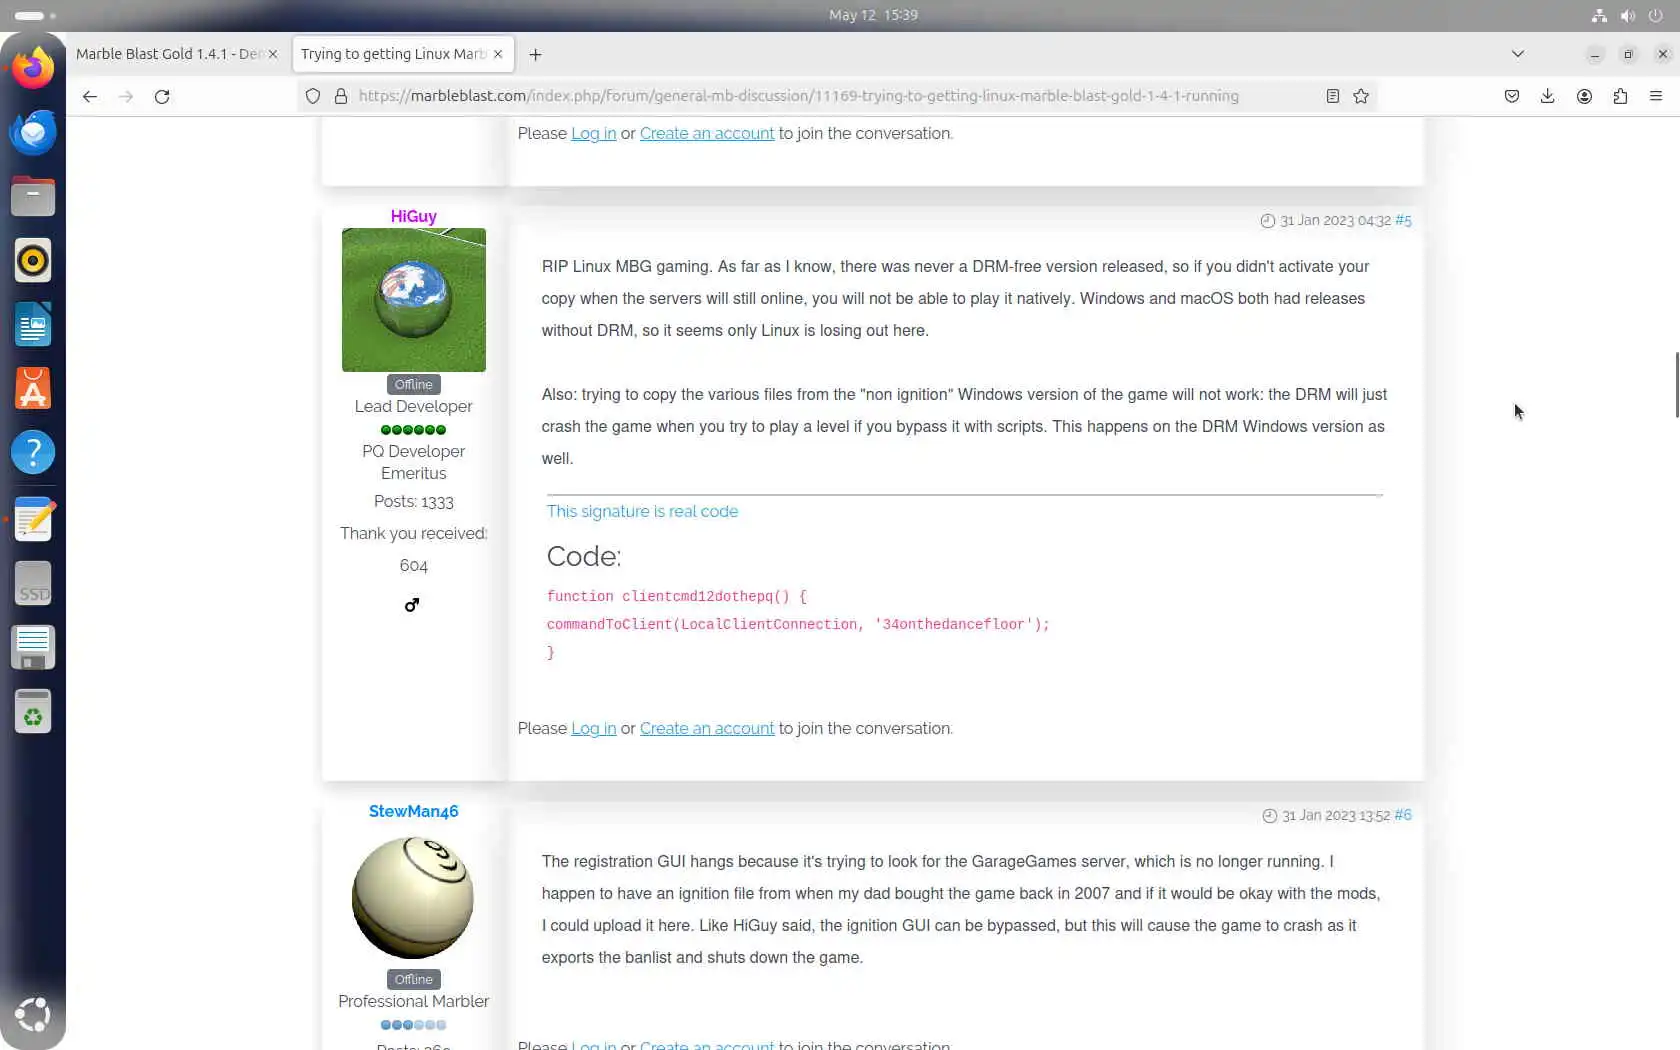This screenshot has width=1680, height=1050.
Task: View site security padlock information
Action: pos(341,96)
